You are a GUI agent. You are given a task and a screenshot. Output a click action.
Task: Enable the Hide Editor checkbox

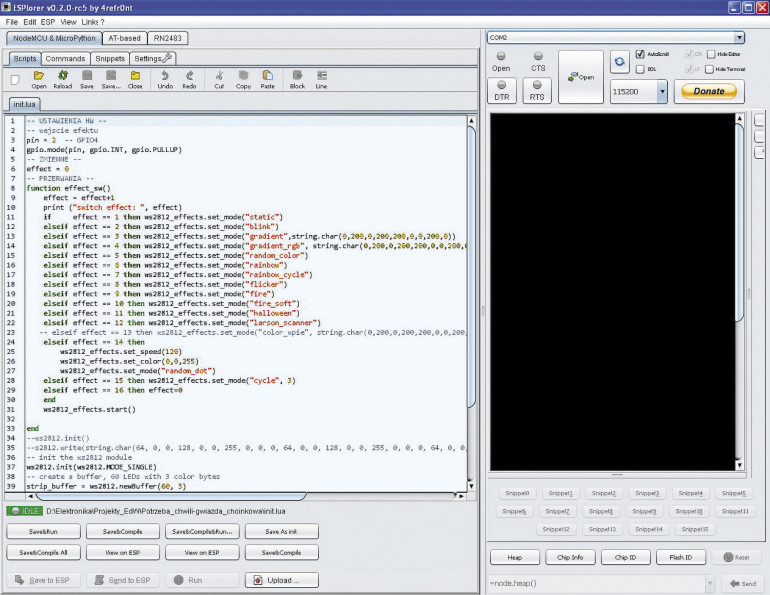pyautogui.click(x=710, y=54)
